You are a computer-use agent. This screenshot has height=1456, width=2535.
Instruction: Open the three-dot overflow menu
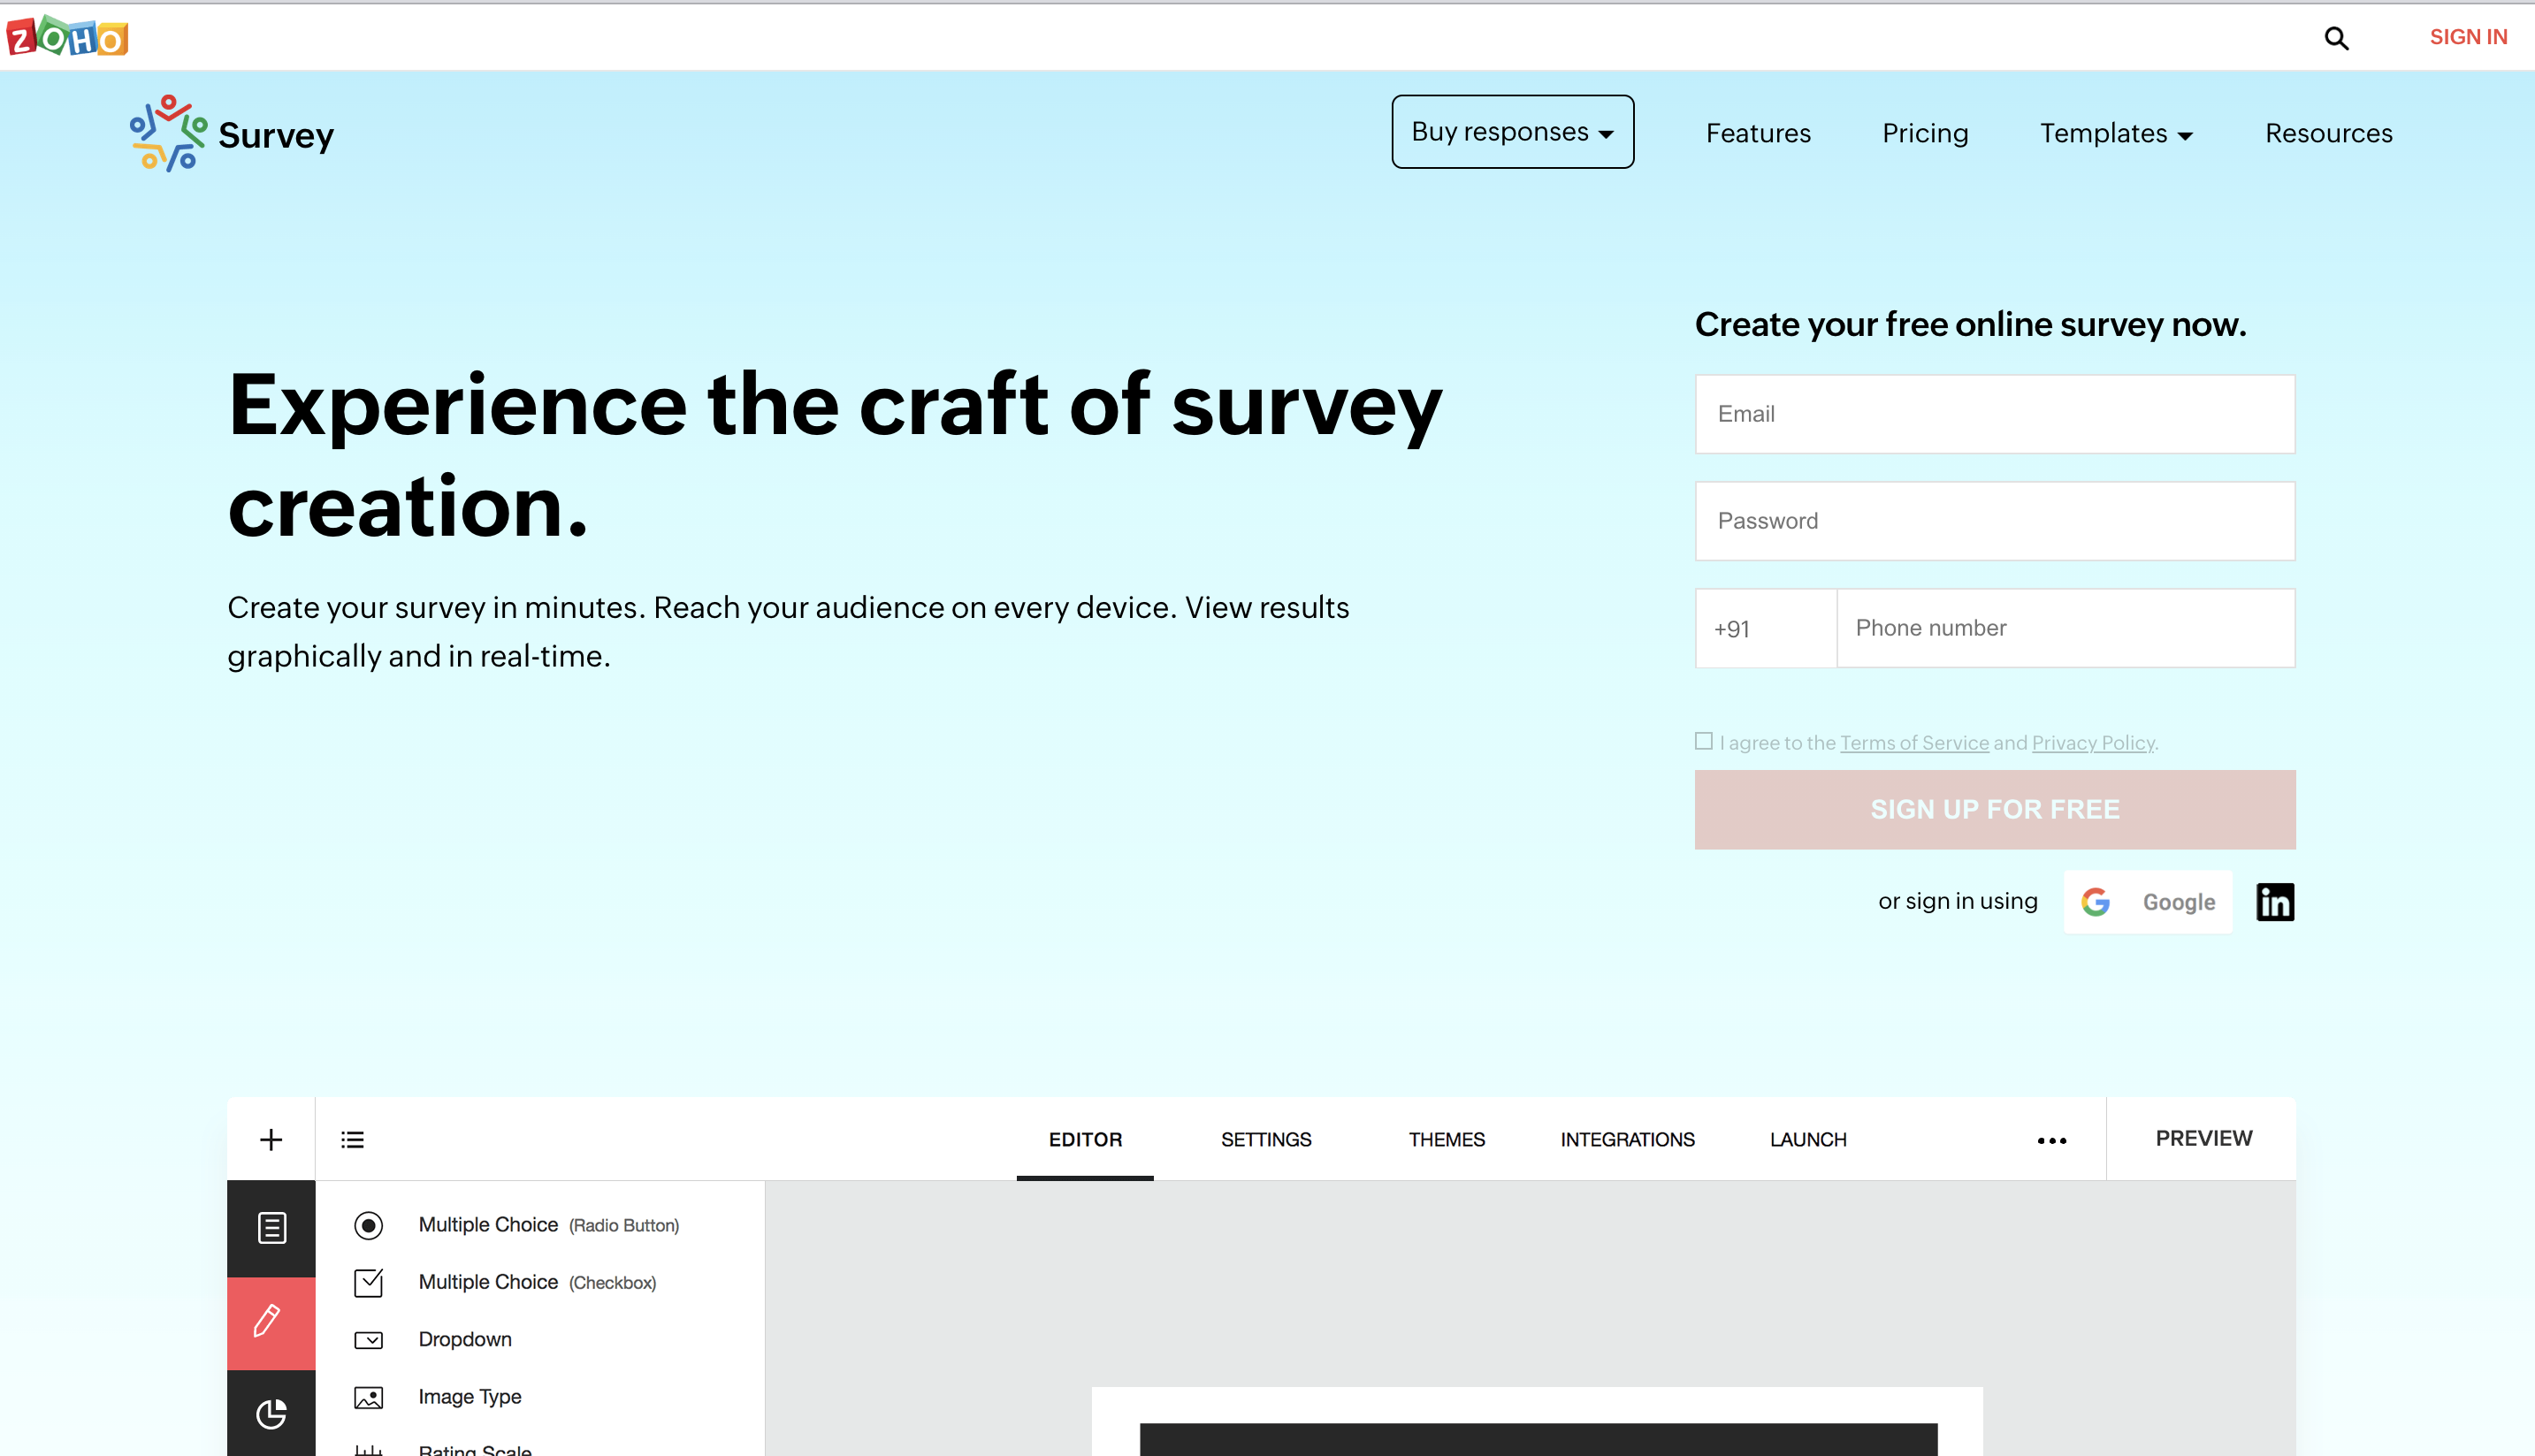pyautogui.click(x=2053, y=1139)
